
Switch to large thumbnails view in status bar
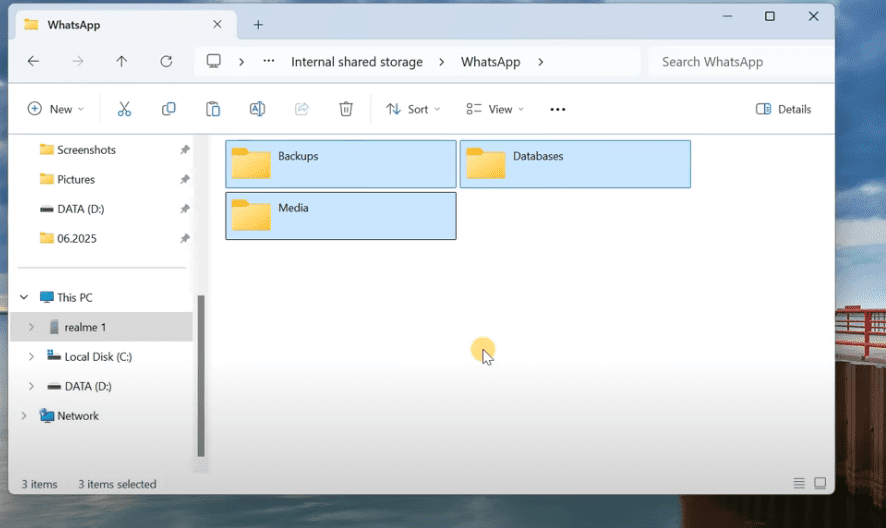[820, 484]
